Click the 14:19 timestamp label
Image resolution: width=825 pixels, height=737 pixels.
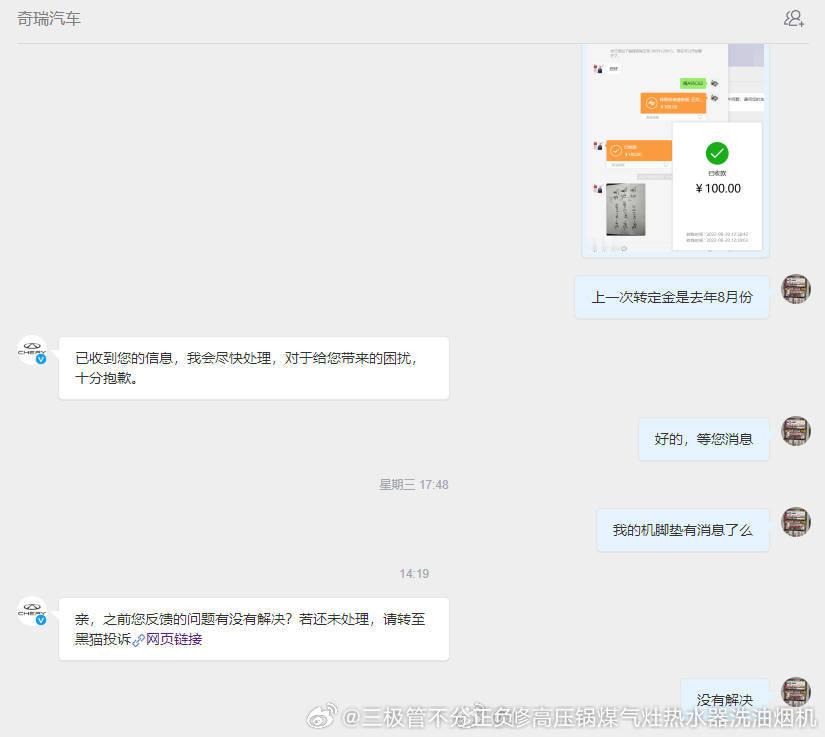click(413, 576)
